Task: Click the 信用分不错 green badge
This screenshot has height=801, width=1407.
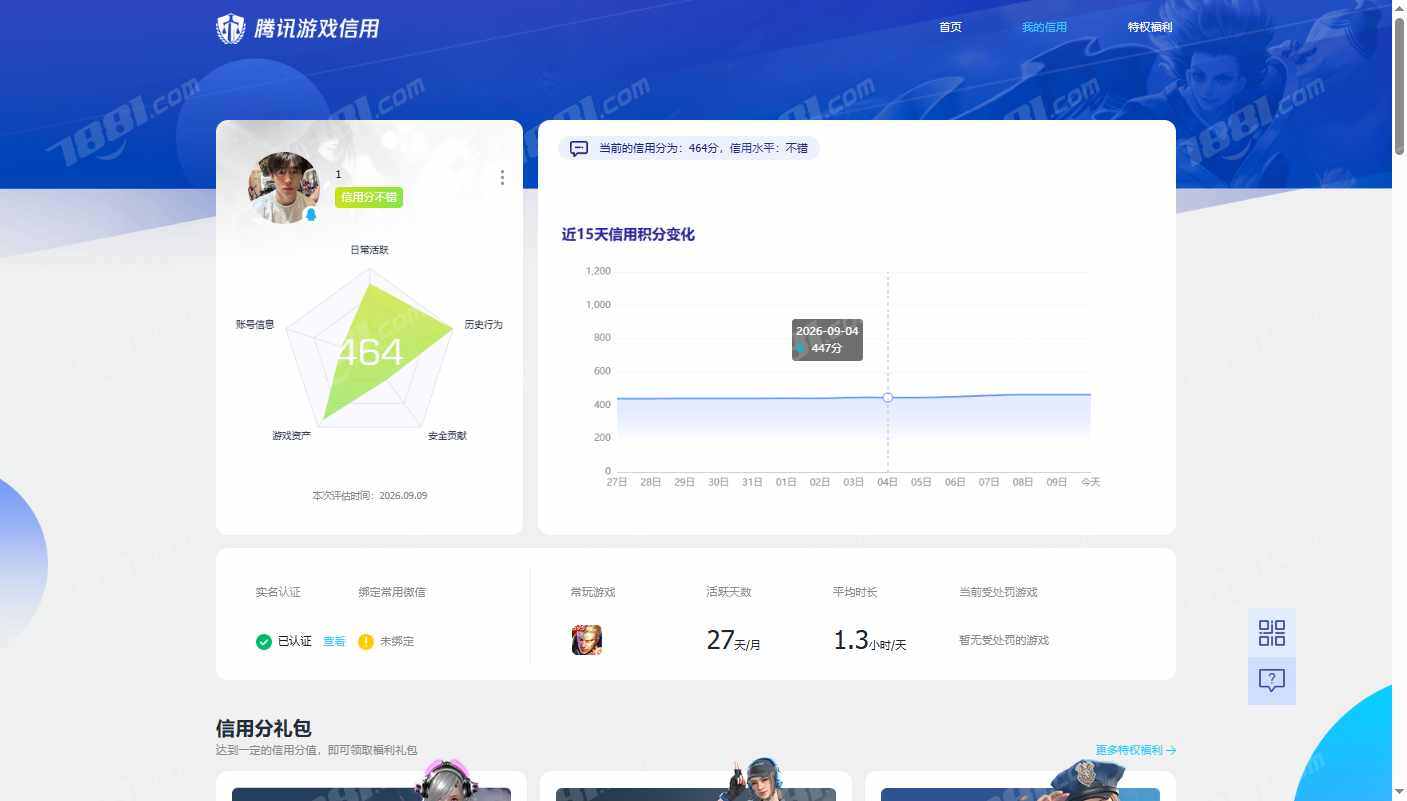Action: 369,198
